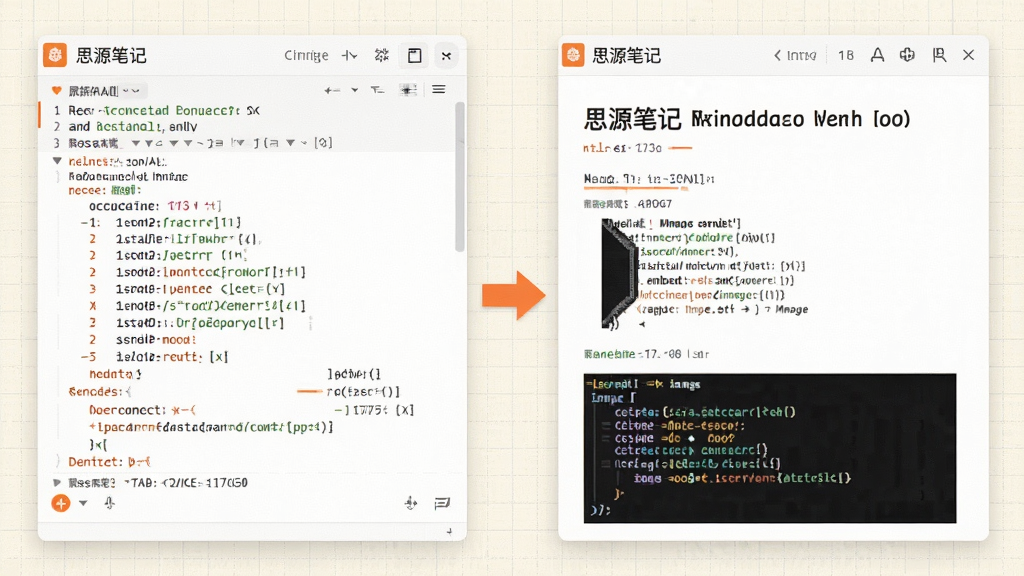Image resolution: width=1024 pixels, height=576 pixels.
Task: Click the orange 思源笔记 logo in right window
Action: [x=573, y=55]
